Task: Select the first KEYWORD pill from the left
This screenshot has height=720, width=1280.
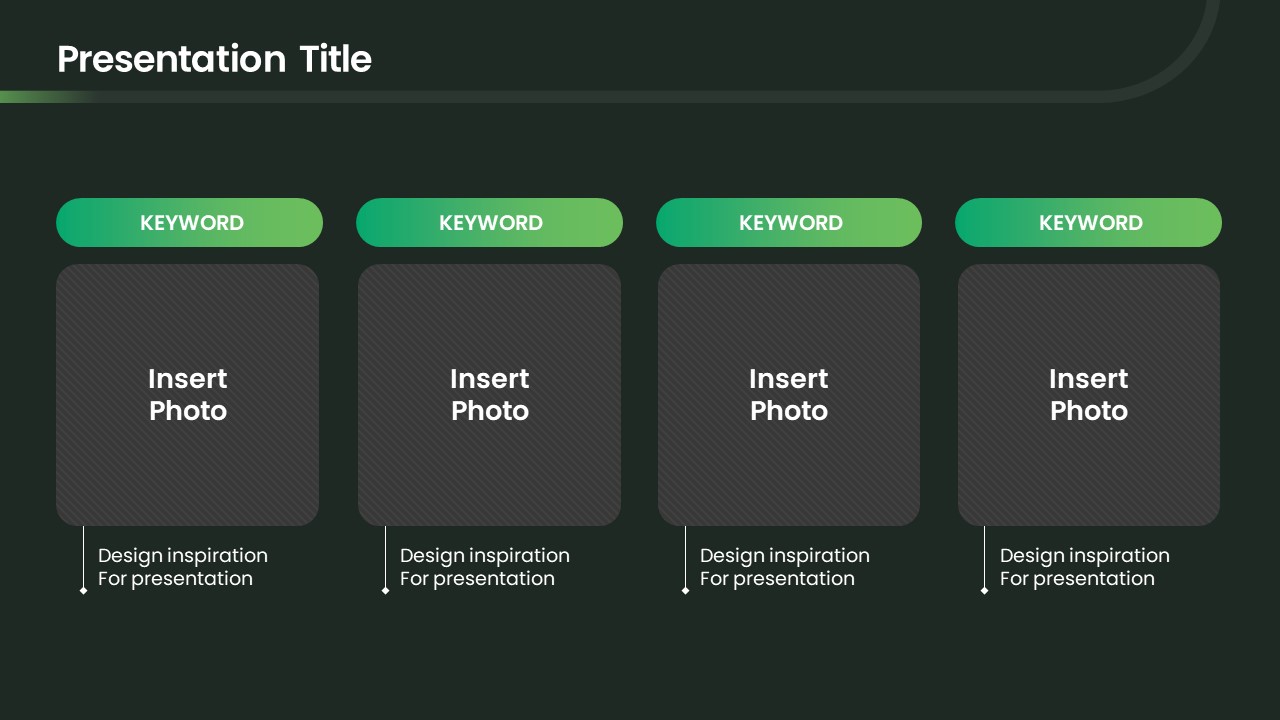Action: (x=189, y=222)
